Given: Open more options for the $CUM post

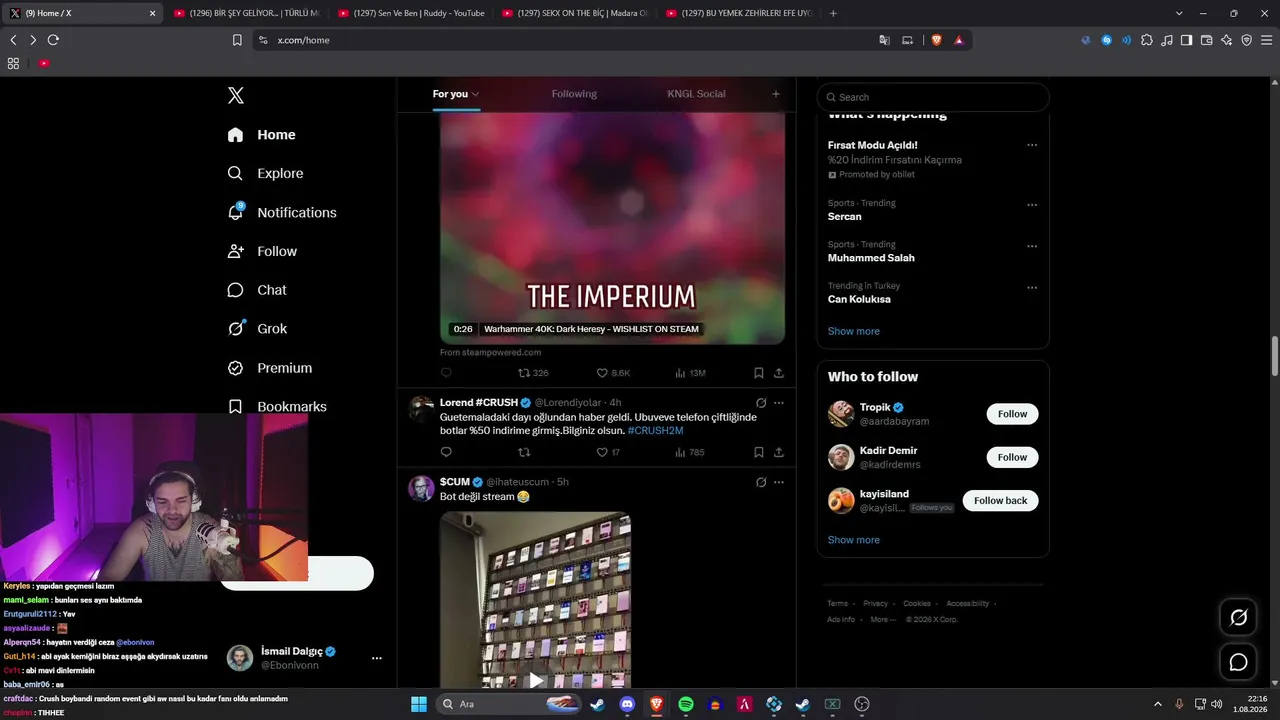Looking at the screenshot, I should (779, 482).
